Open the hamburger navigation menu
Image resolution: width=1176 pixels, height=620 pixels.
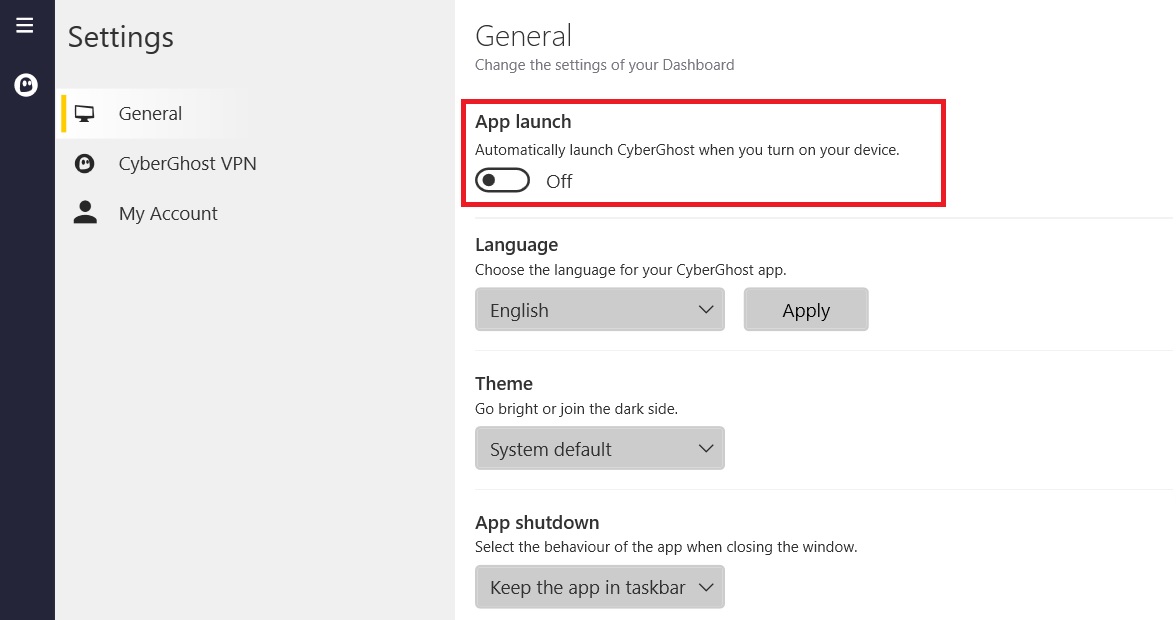click(25, 25)
